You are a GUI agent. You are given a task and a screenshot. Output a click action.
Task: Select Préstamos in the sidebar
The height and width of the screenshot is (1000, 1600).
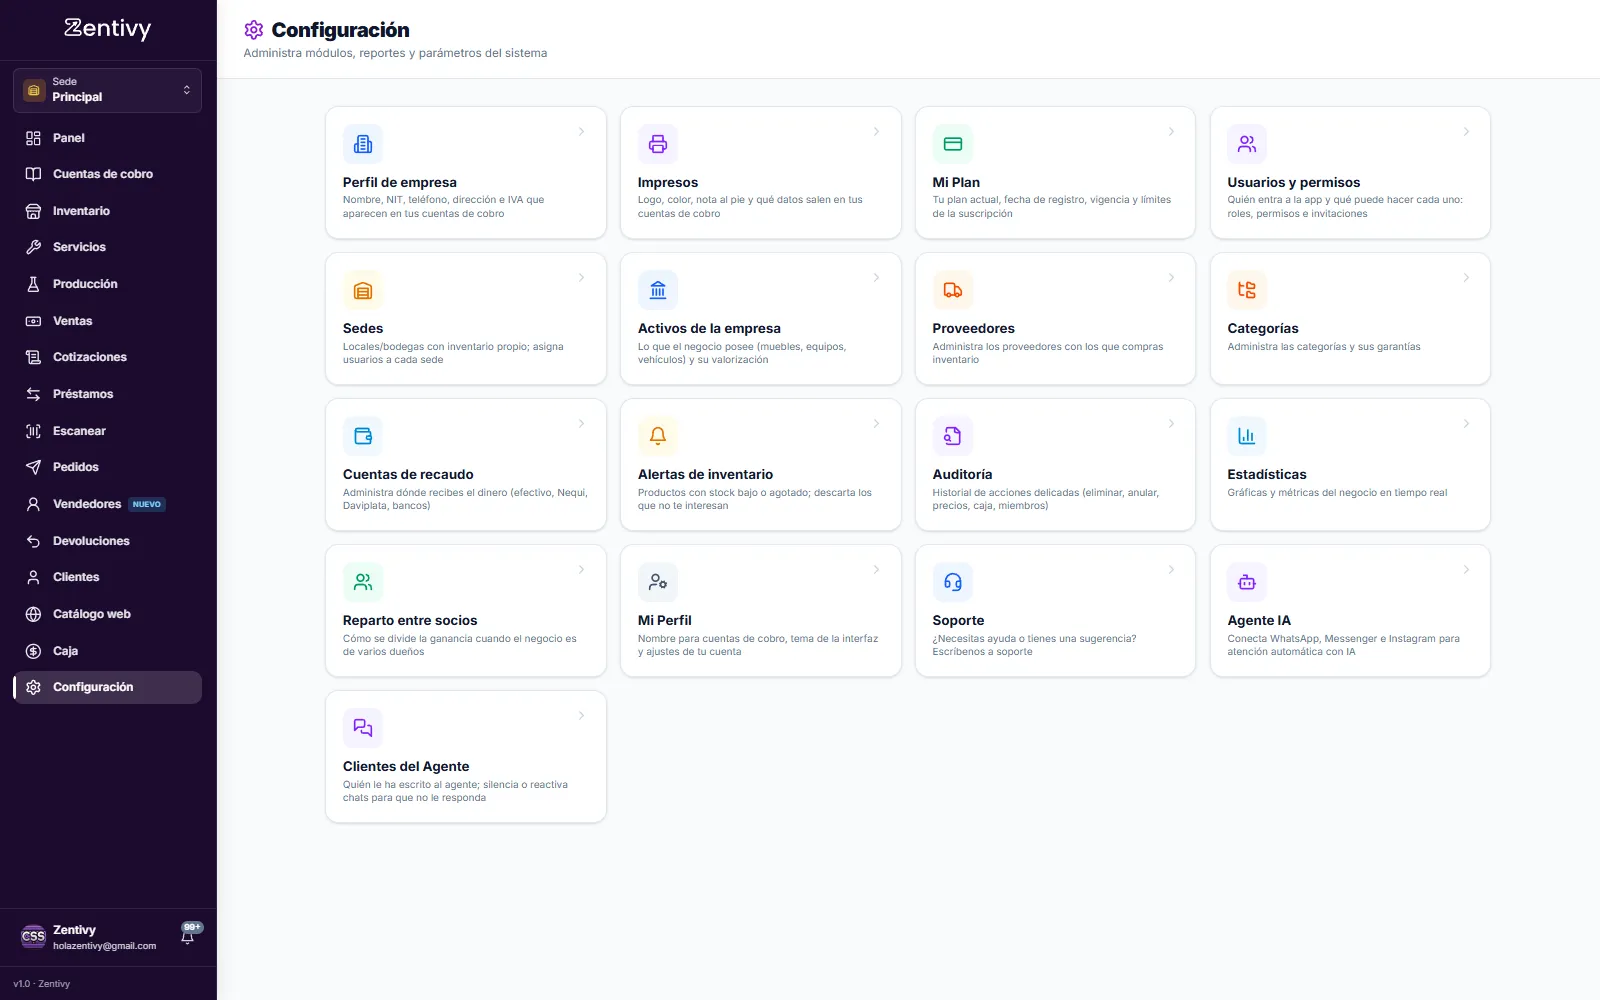pos(107,394)
